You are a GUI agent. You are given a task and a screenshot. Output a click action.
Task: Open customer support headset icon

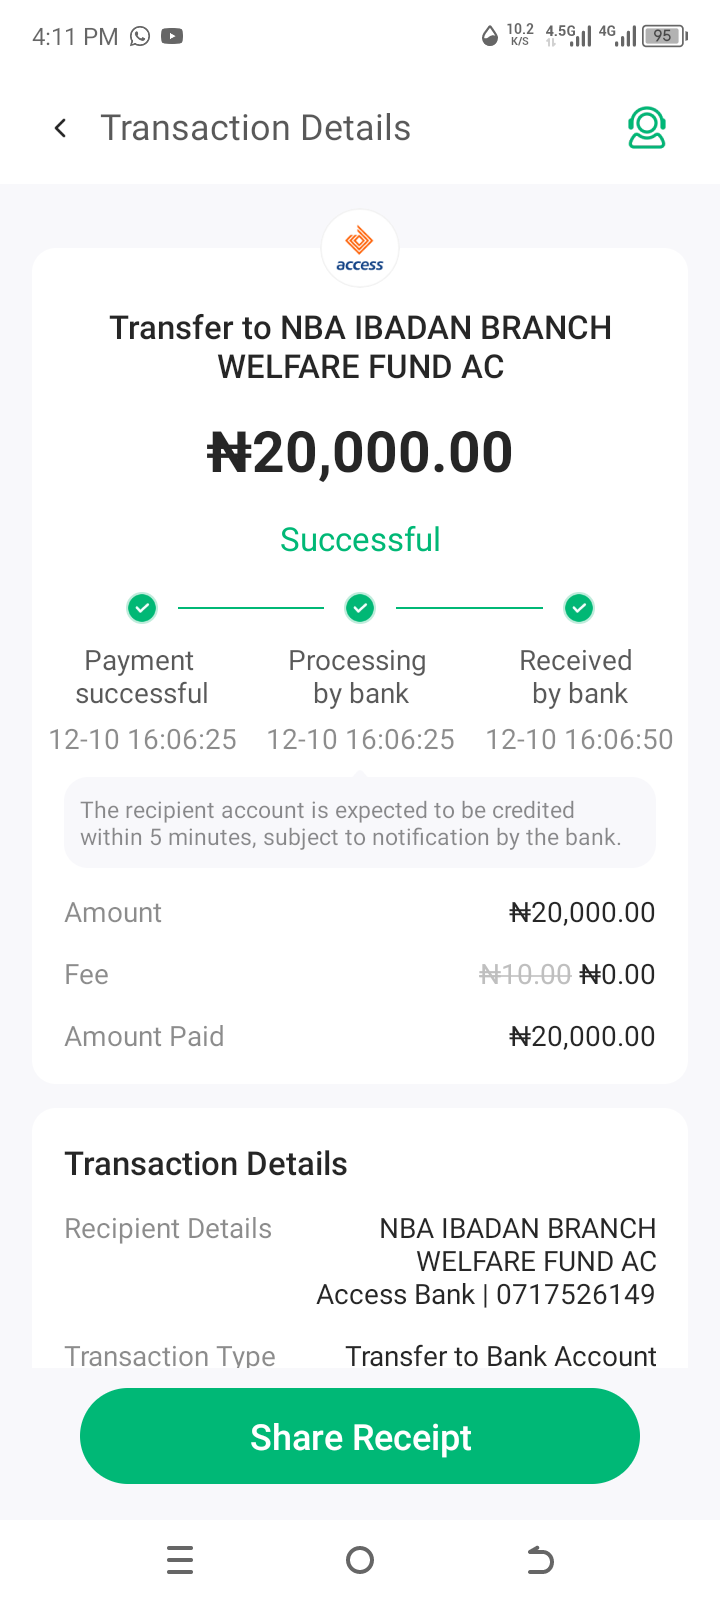click(x=647, y=128)
